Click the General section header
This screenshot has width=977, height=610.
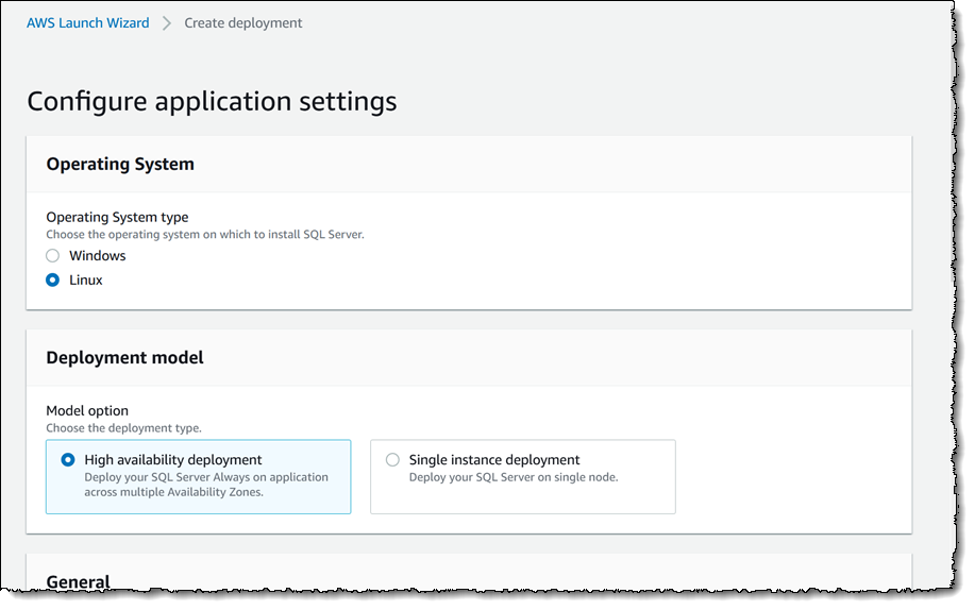click(78, 581)
